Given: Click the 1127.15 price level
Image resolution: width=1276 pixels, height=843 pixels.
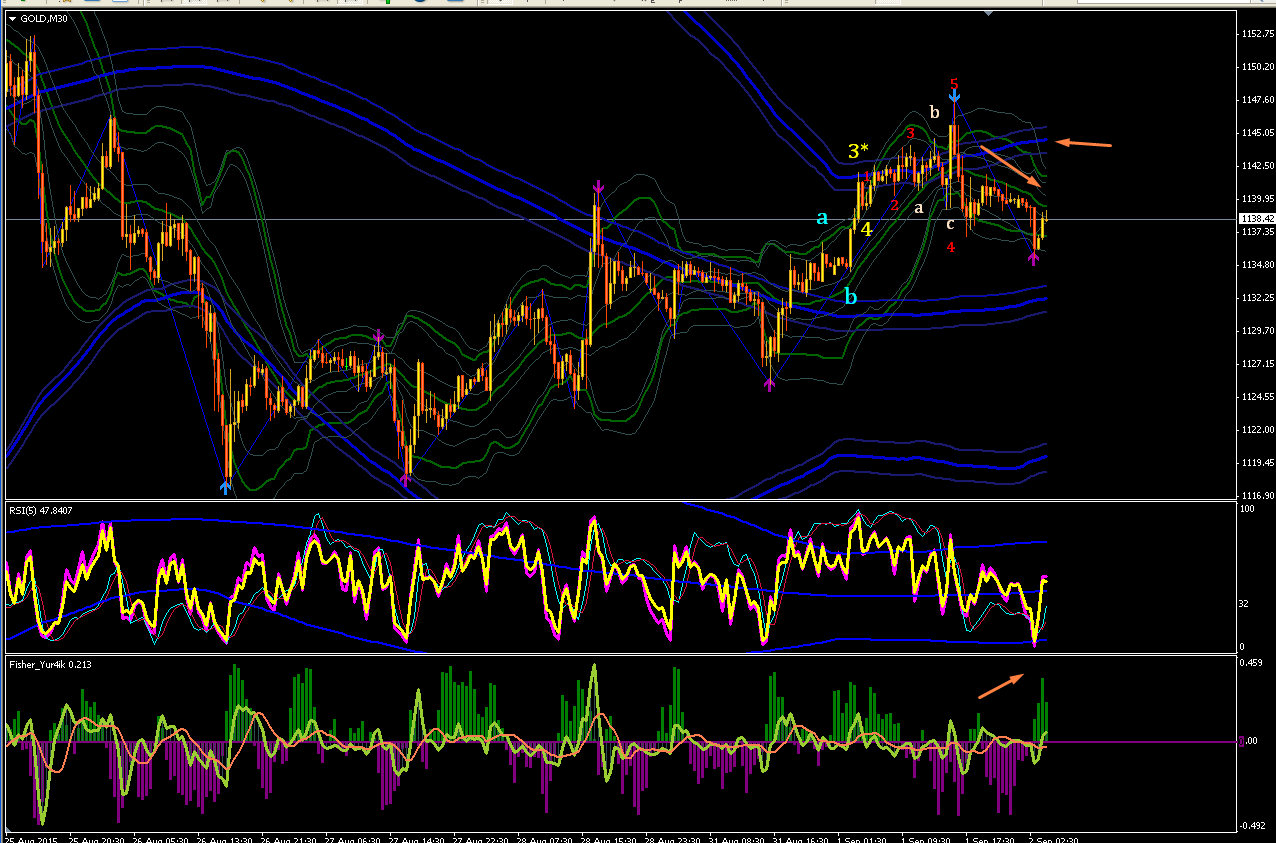Looking at the screenshot, I should 1256,364.
